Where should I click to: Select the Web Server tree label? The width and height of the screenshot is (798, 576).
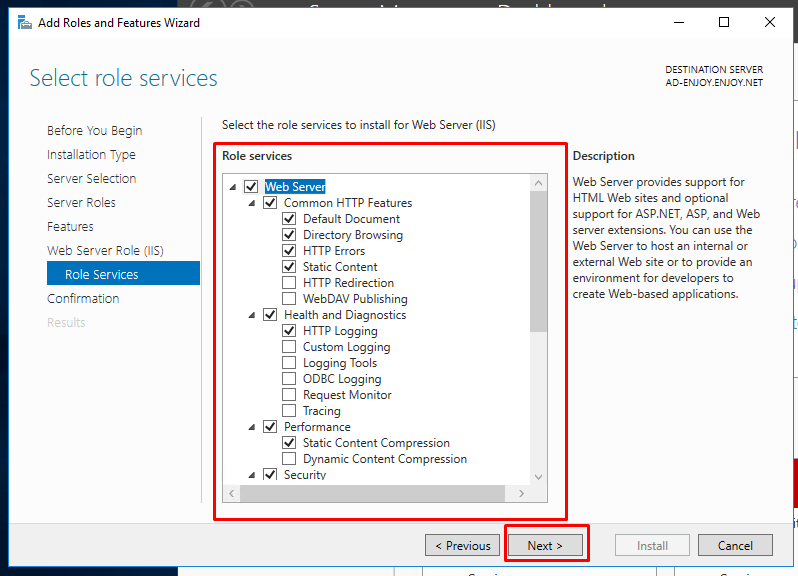pos(295,187)
